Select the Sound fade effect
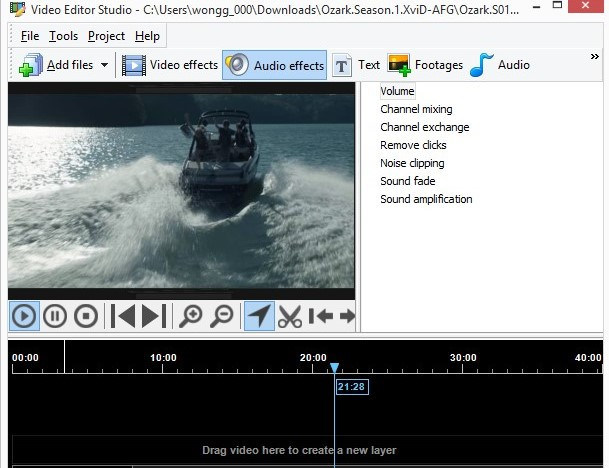Viewport: 609px width, 468px height. pyautogui.click(x=407, y=181)
